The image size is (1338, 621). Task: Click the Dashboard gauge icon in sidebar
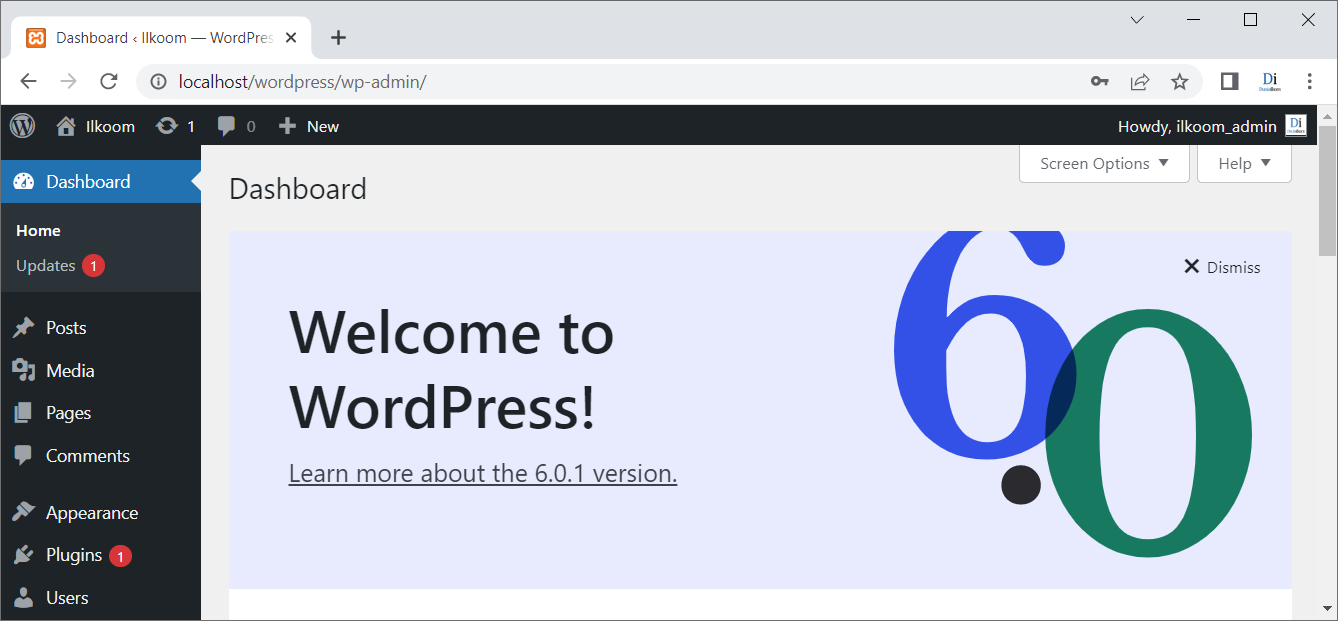24,182
